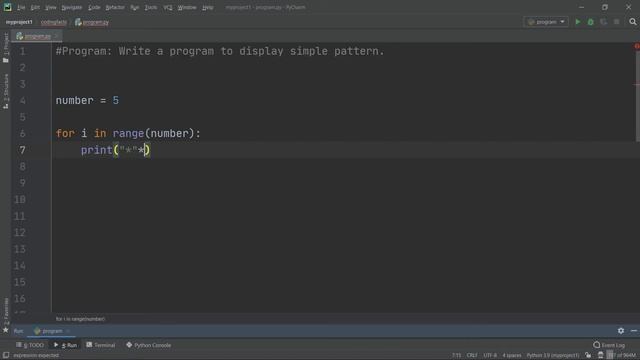Click the comment text on line 1
The width and height of the screenshot is (640, 360).
(220, 51)
